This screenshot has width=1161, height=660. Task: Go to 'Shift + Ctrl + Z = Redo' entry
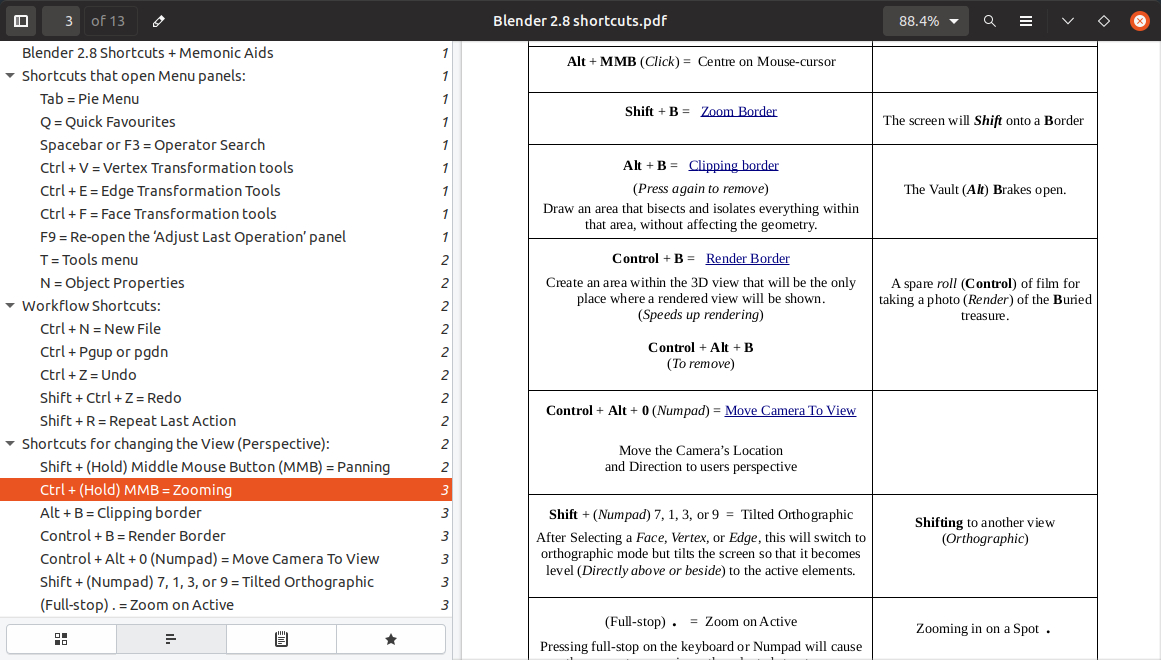pos(226,397)
